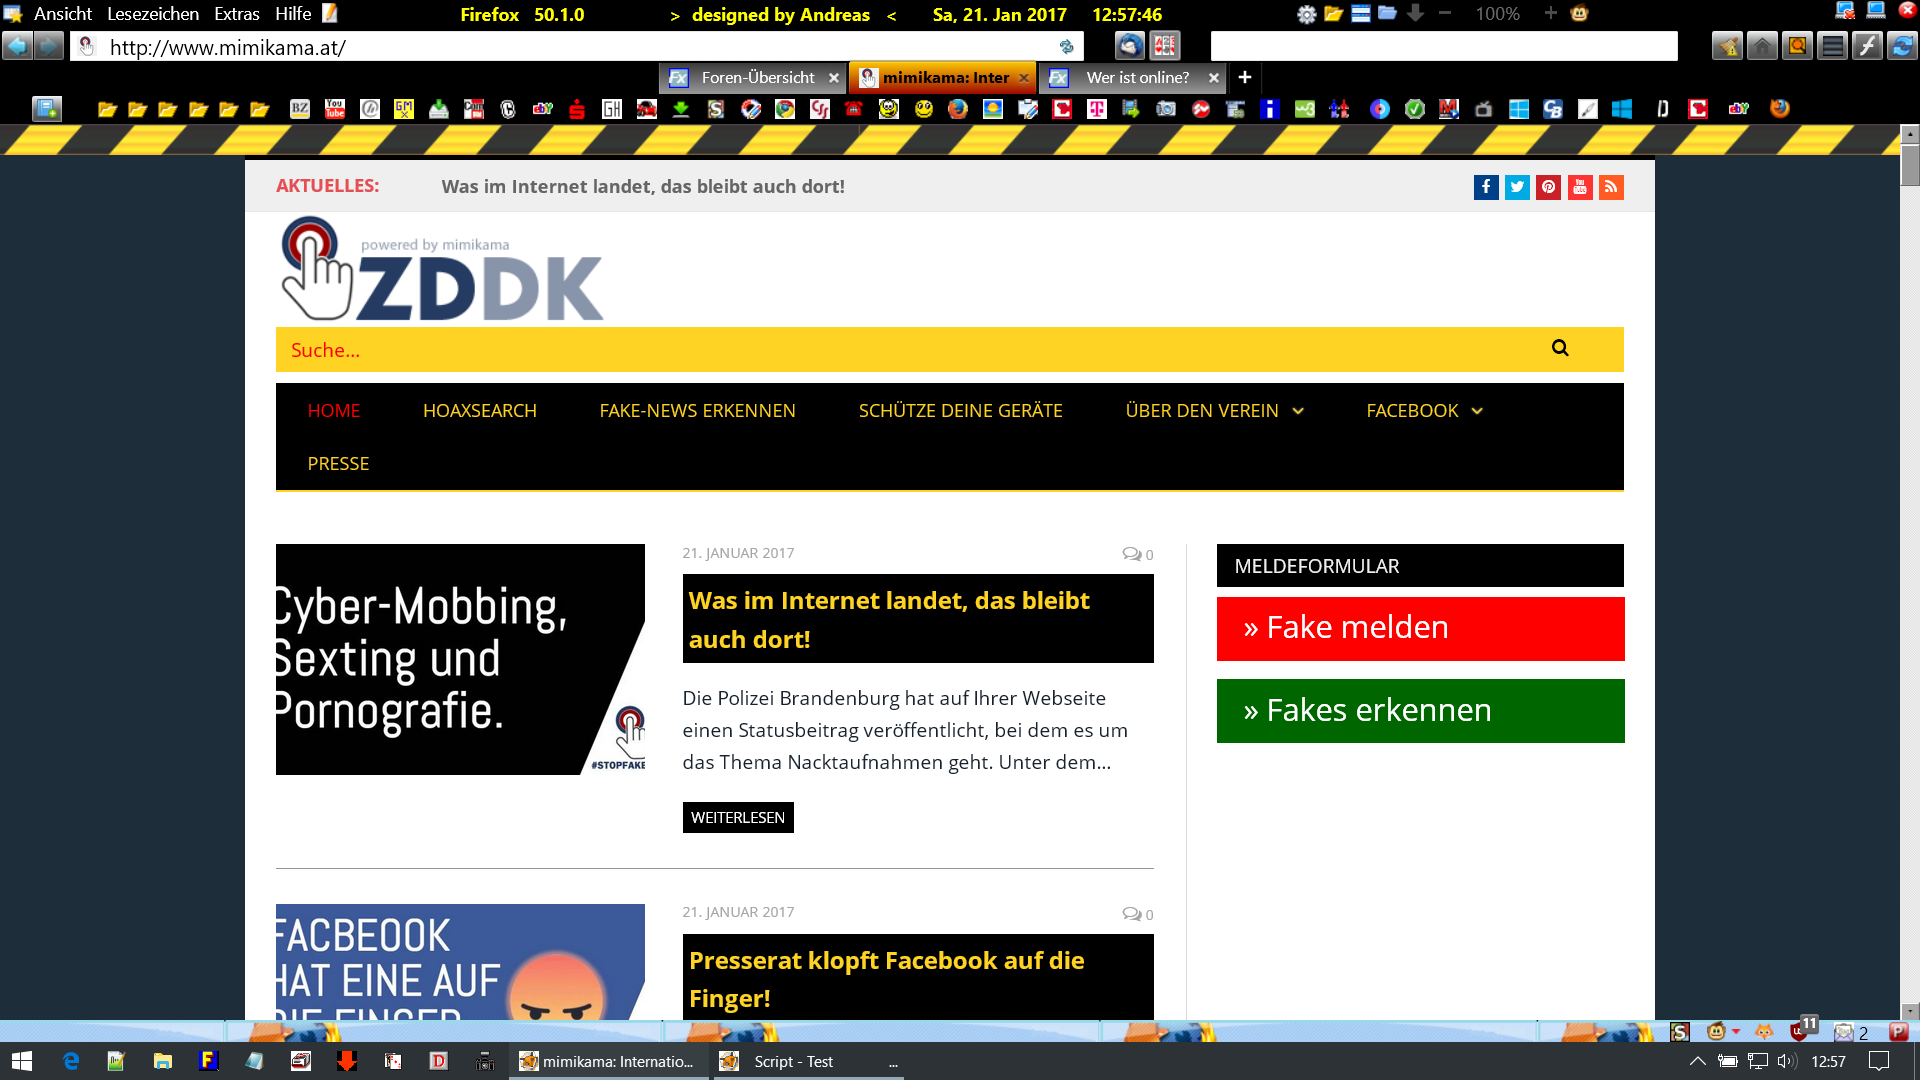The height and width of the screenshot is (1080, 1920).
Task: Click the WEITERLESEN button
Action: pos(737,817)
